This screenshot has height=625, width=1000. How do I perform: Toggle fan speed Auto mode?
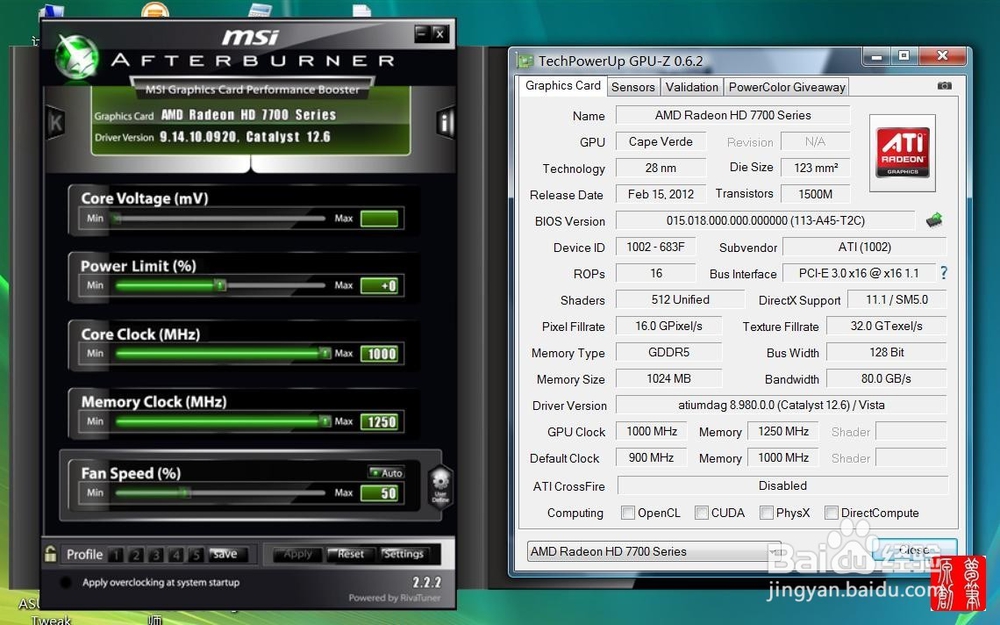[x=386, y=473]
